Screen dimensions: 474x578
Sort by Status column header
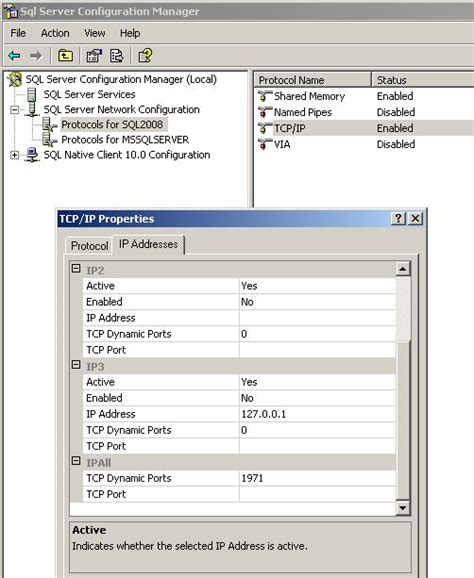point(422,80)
